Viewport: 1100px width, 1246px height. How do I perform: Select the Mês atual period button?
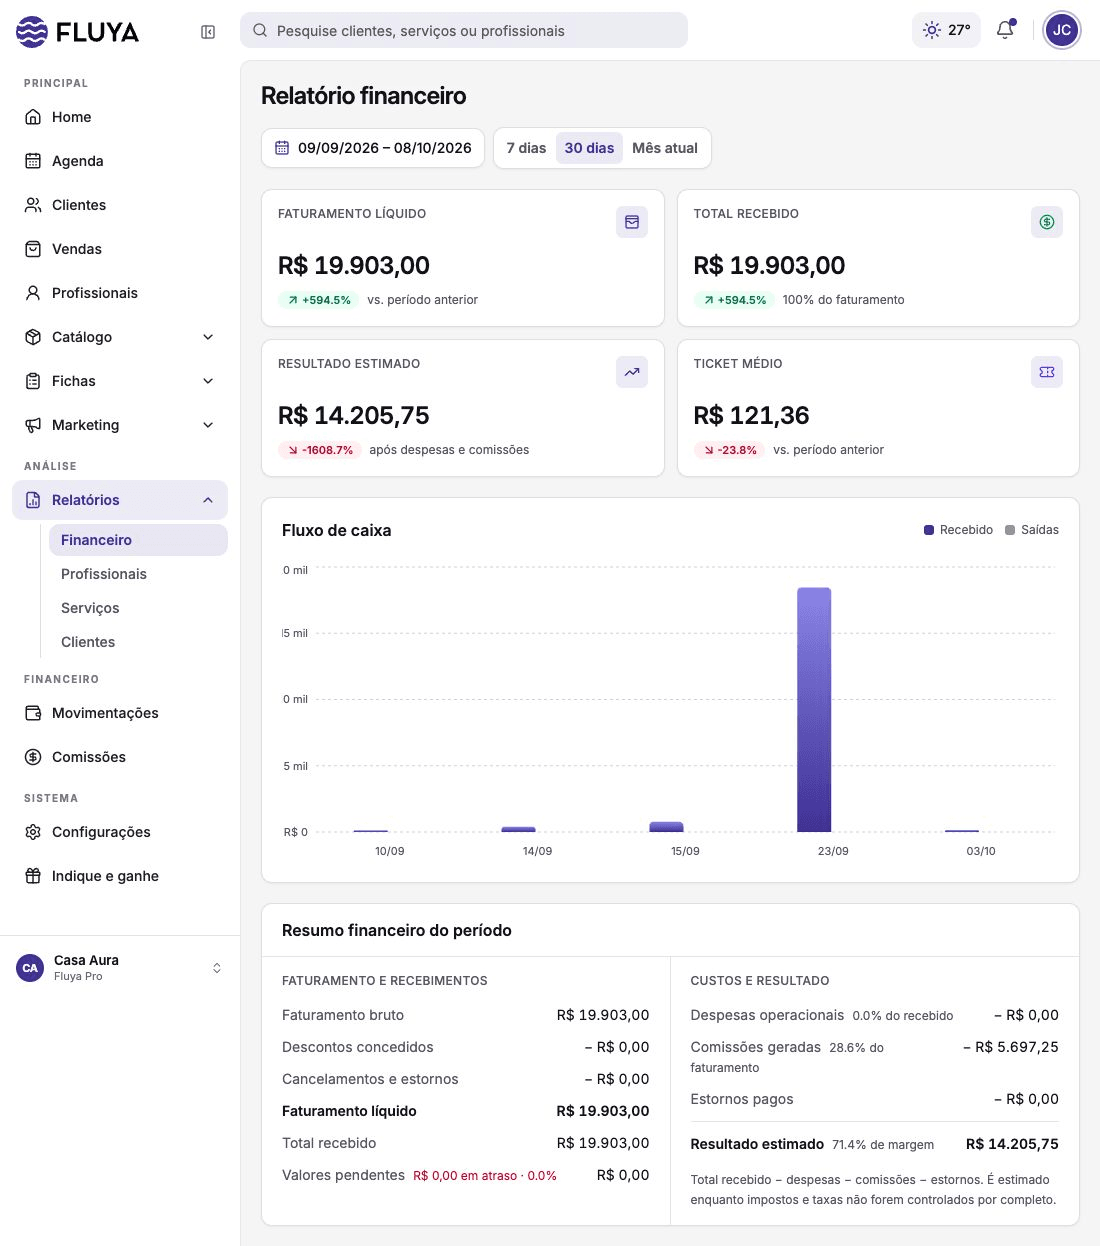[665, 148]
